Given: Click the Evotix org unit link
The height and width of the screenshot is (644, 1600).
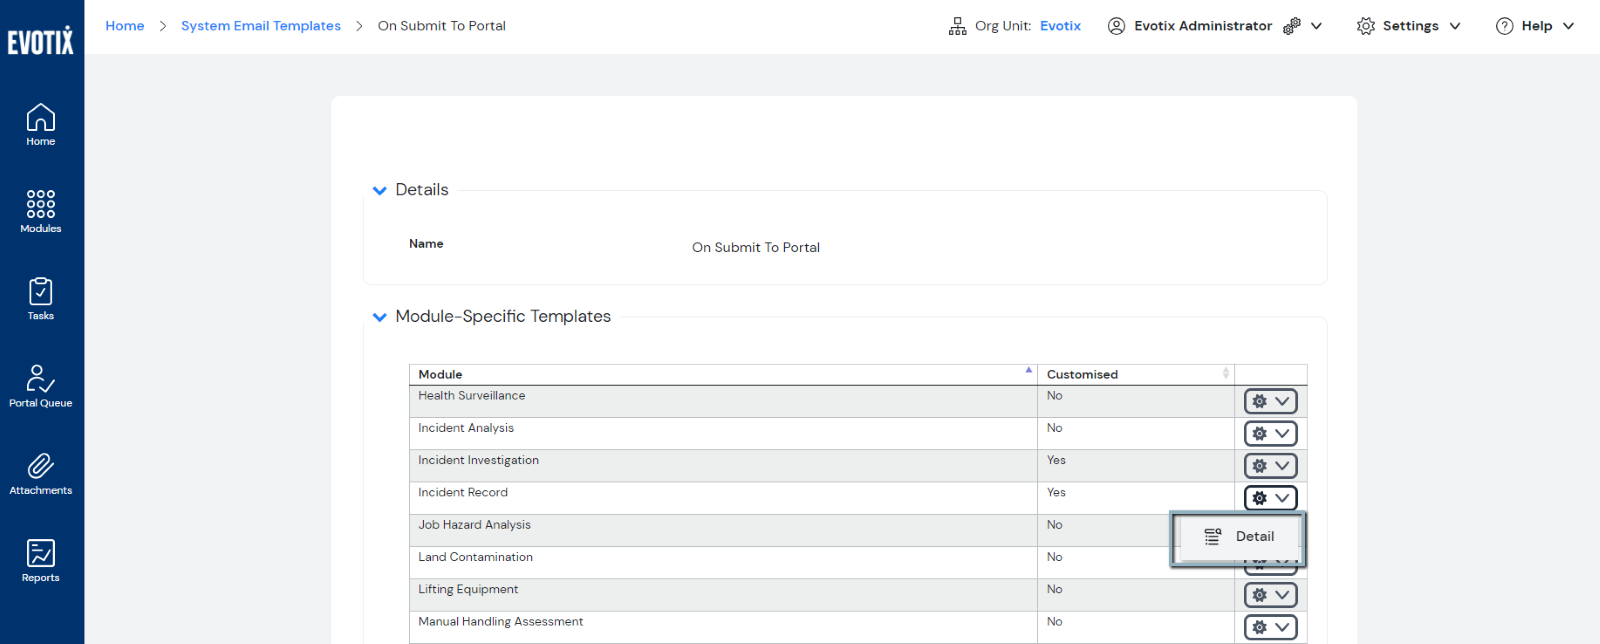Looking at the screenshot, I should click(x=1060, y=26).
